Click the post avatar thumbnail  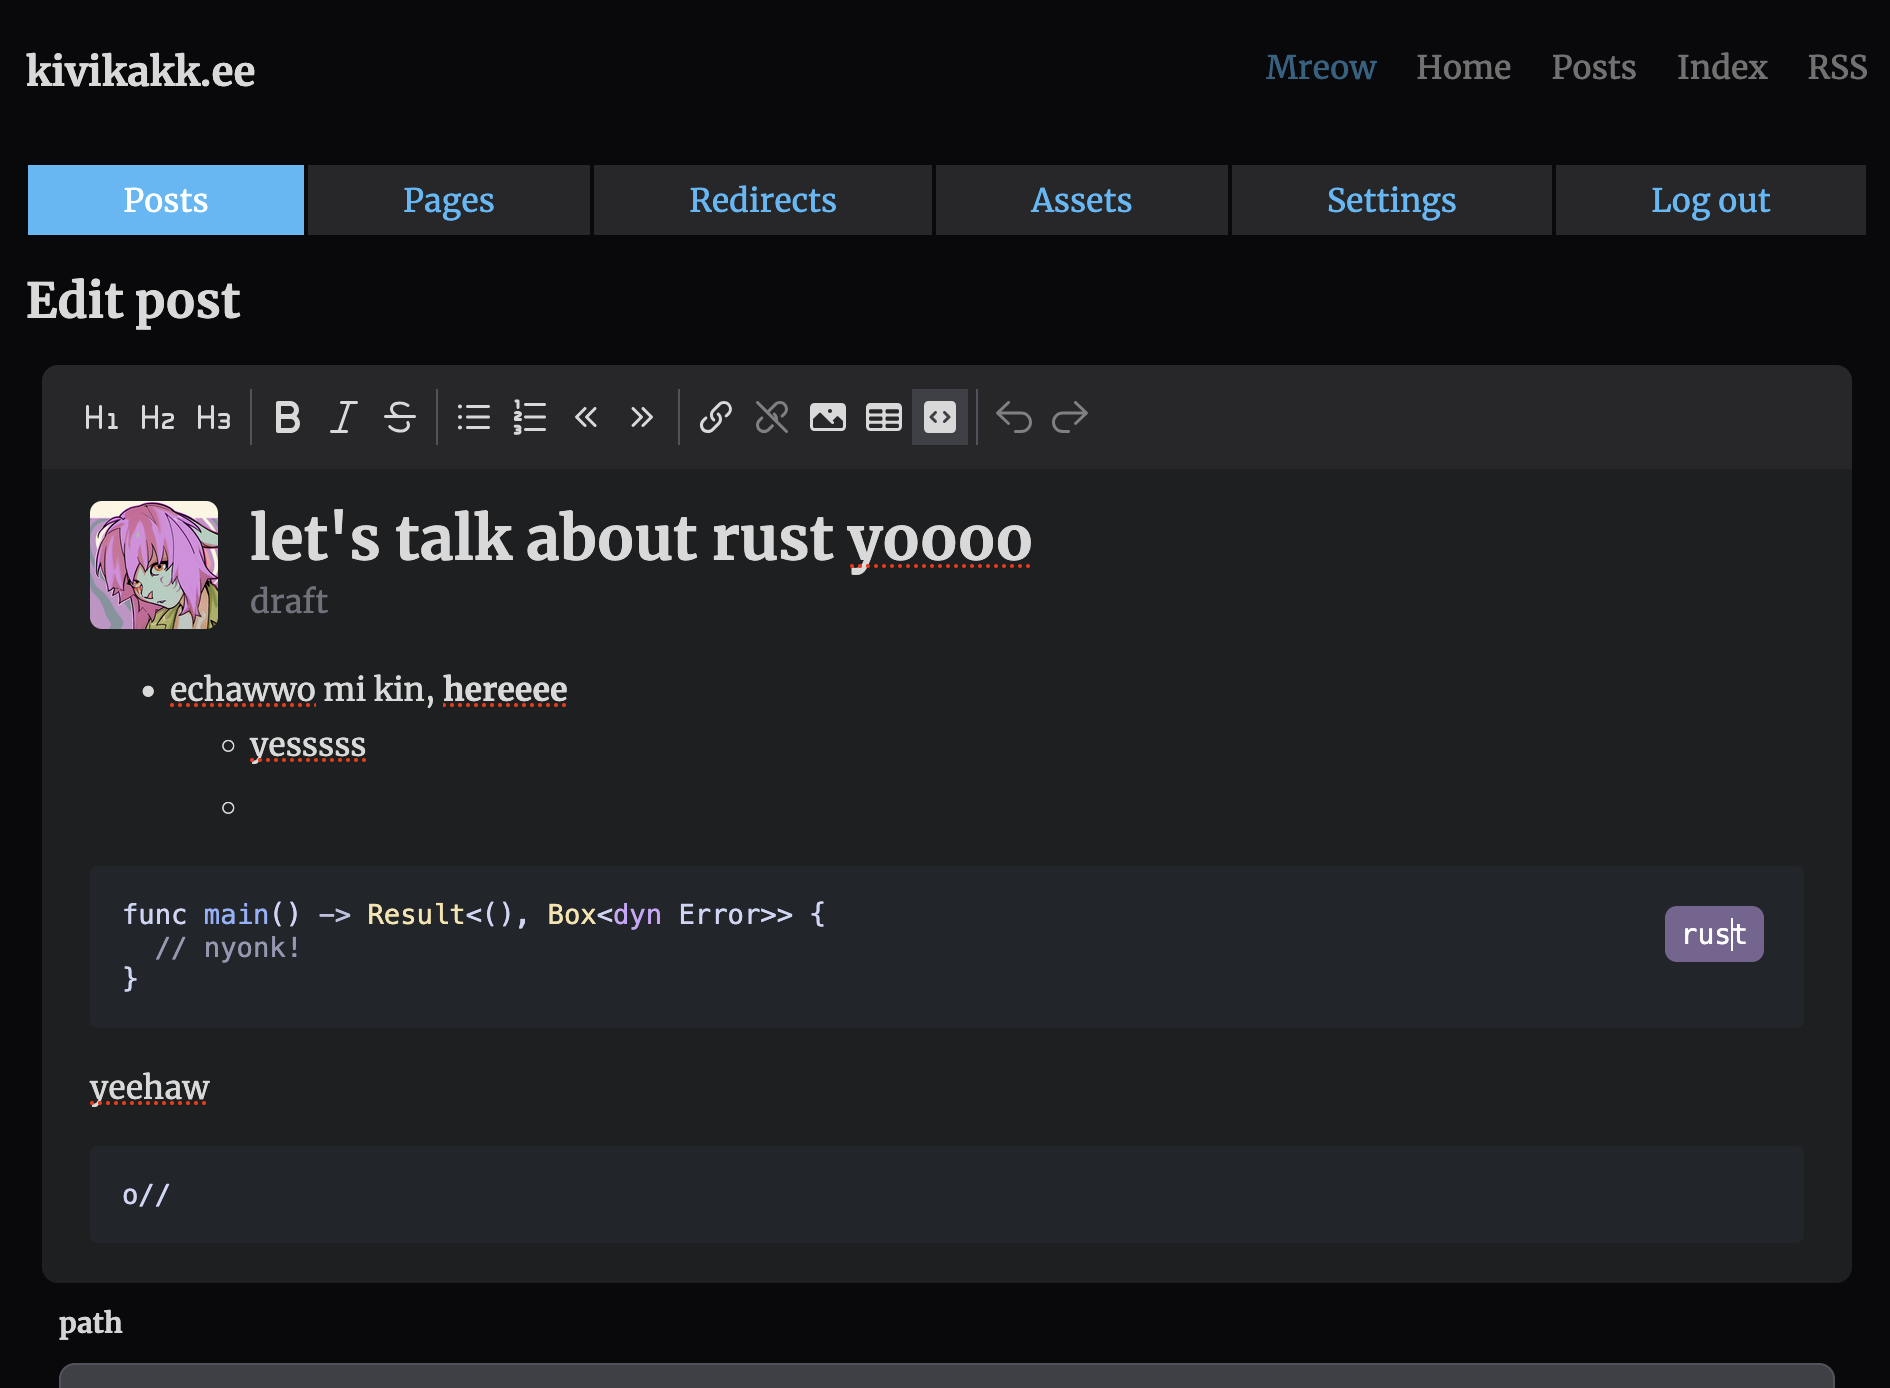pos(154,565)
